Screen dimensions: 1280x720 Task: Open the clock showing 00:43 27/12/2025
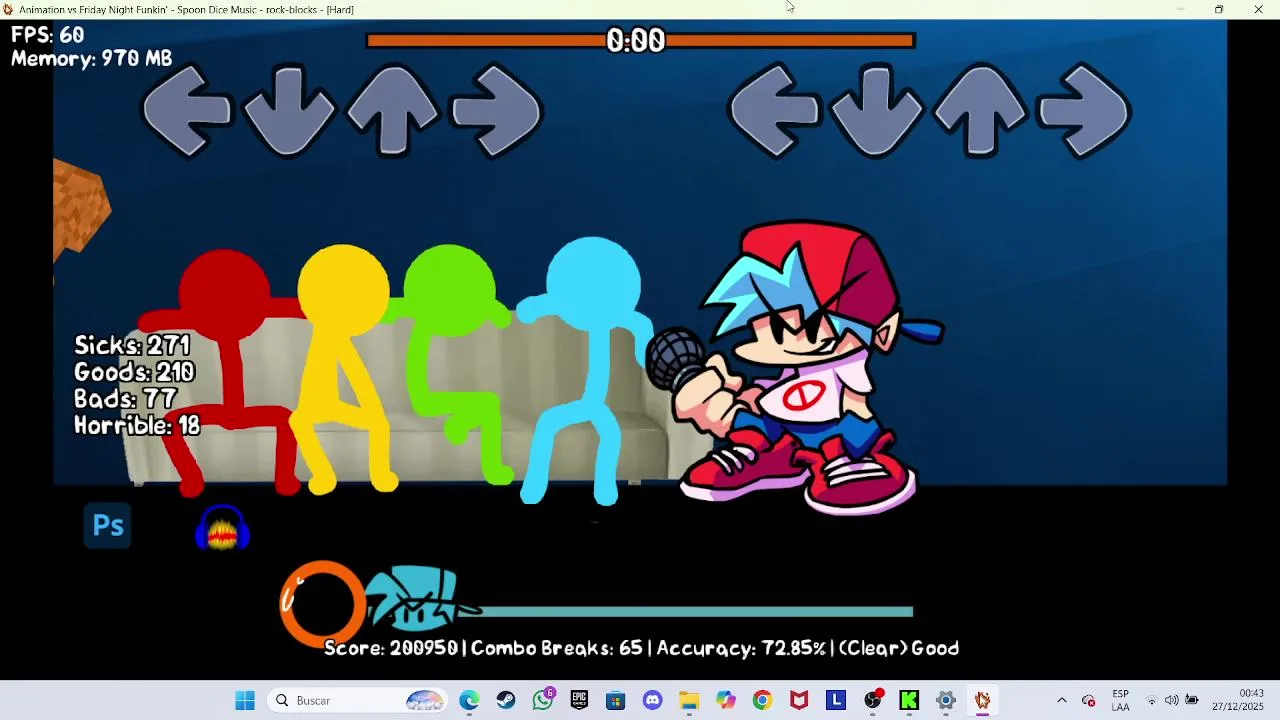point(1238,701)
